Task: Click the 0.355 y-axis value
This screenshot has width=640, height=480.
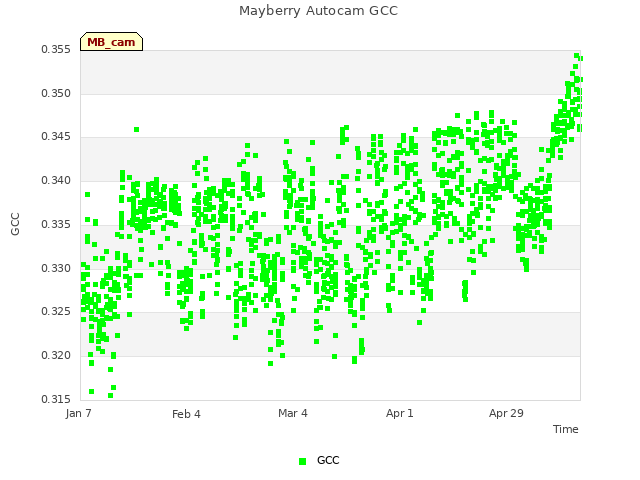Action: (x=56, y=49)
